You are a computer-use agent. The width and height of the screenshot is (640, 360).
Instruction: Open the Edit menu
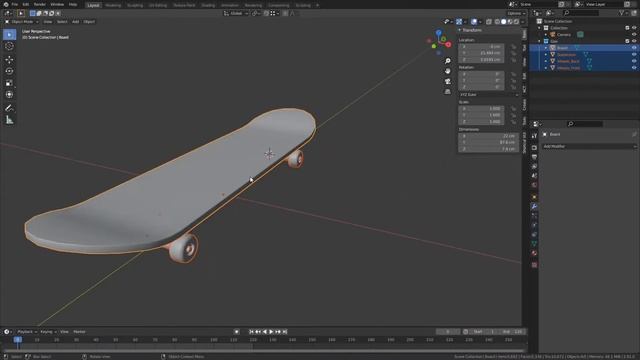pyautogui.click(x=26, y=4)
